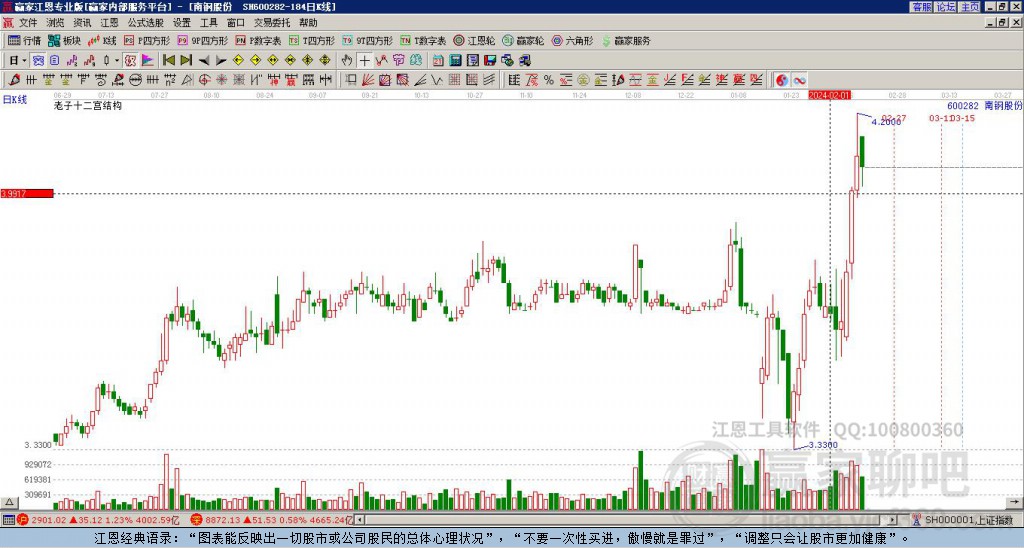The image size is (1024, 548).
Task: Click the scrollbar left arrow
Action: [359, 520]
